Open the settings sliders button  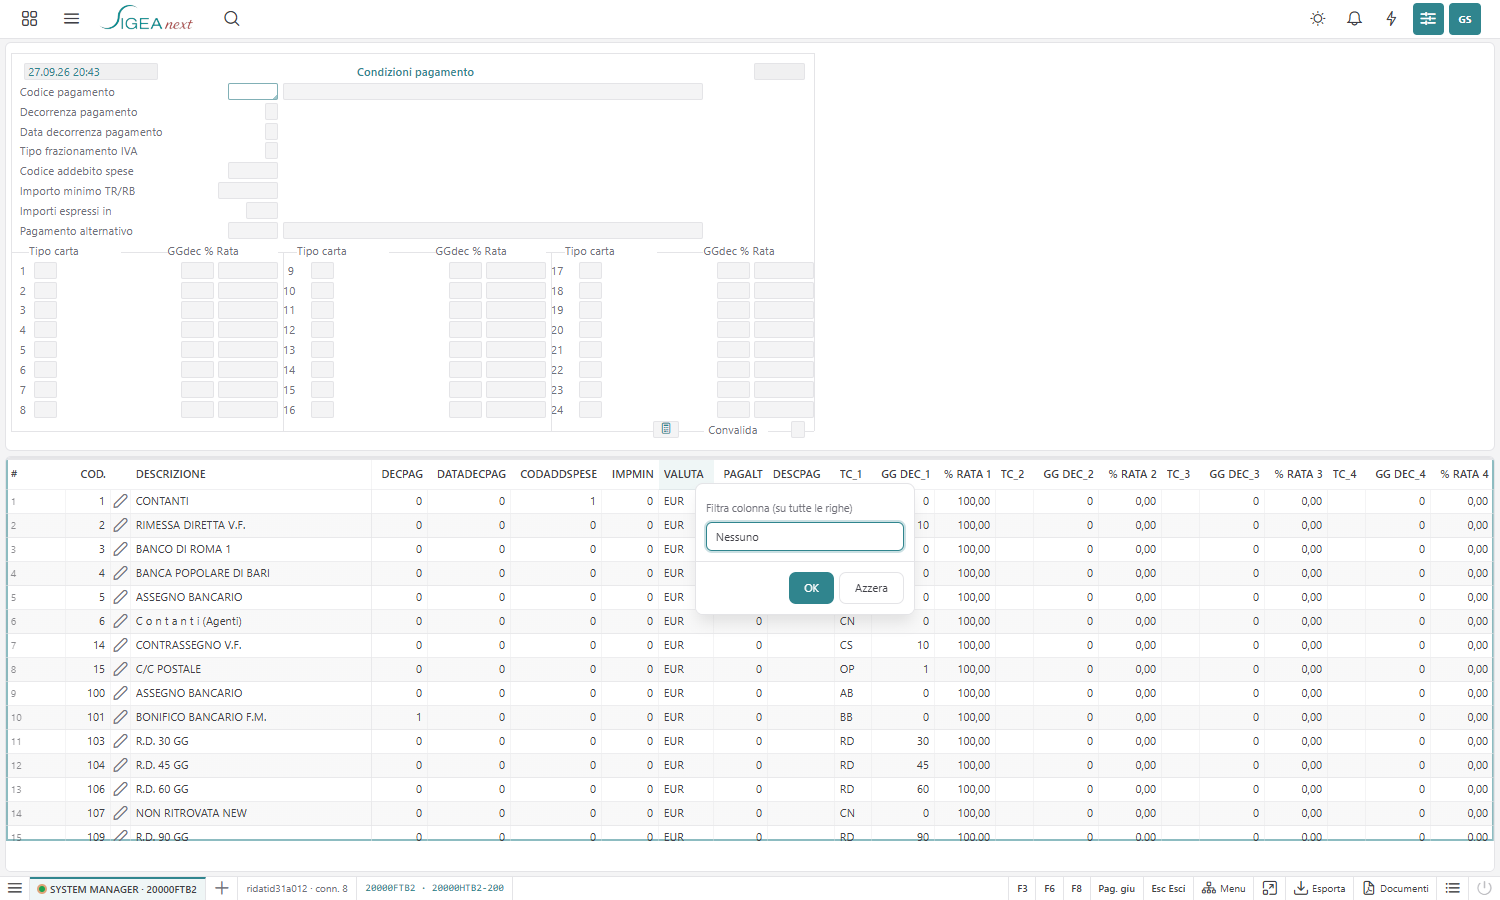tap(1428, 18)
